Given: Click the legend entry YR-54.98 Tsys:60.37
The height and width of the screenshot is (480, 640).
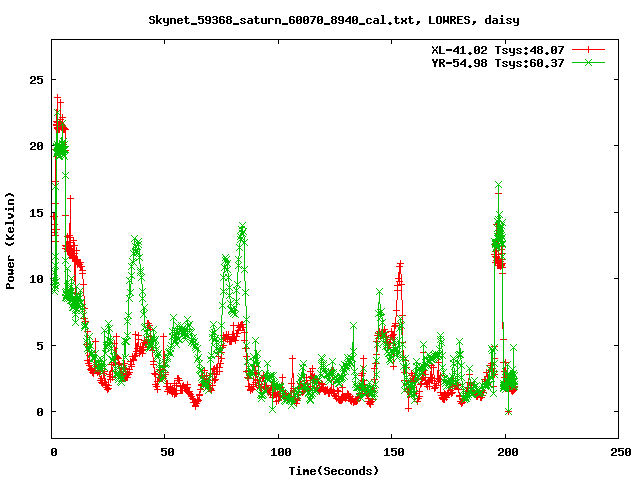Looking at the screenshot, I should [x=498, y=63].
